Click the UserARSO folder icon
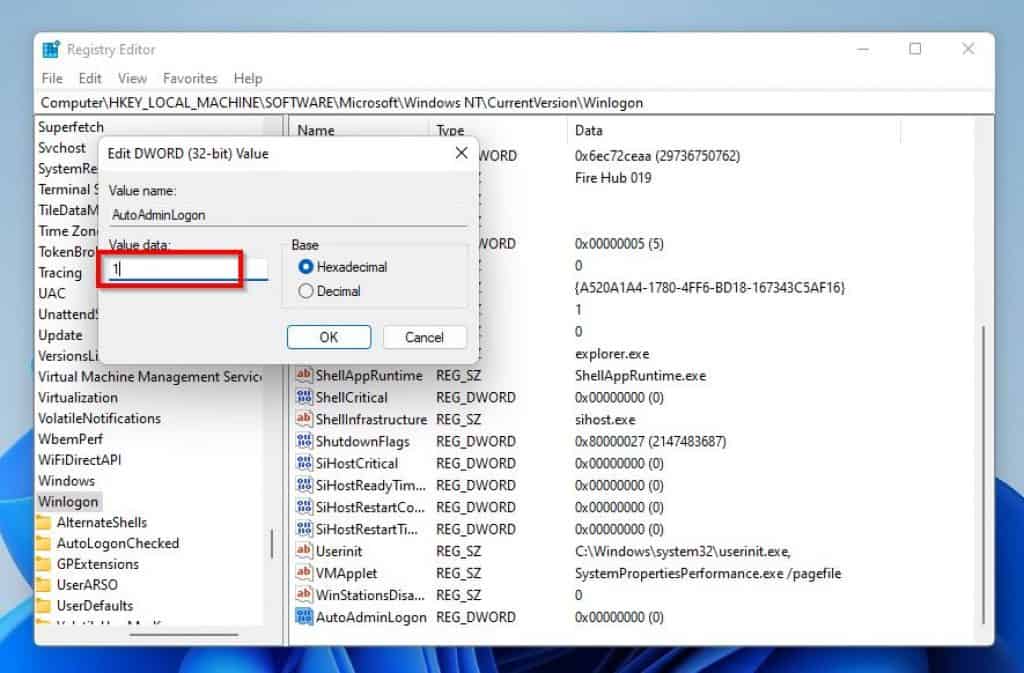This screenshot has width=1024, height=673. tap(44, 585)
